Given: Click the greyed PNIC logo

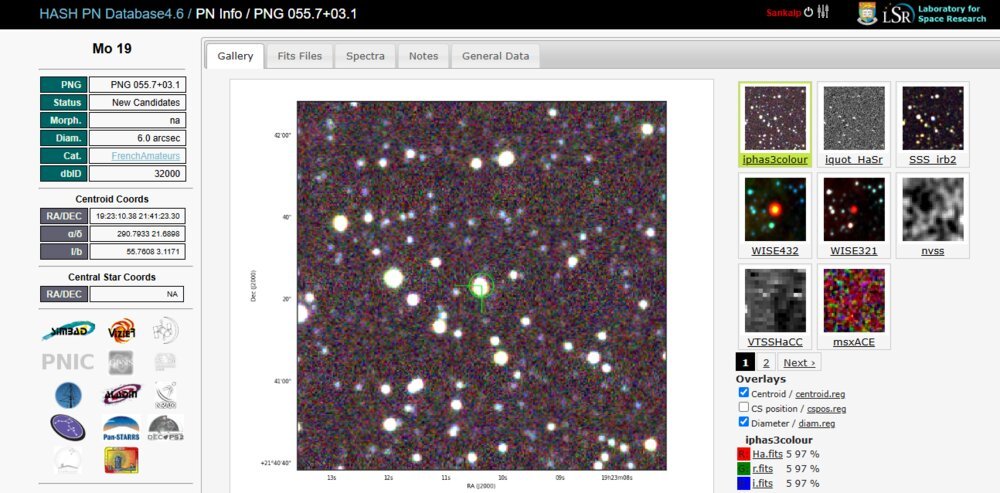Looking at the screenshot, I should pos(68,362).
